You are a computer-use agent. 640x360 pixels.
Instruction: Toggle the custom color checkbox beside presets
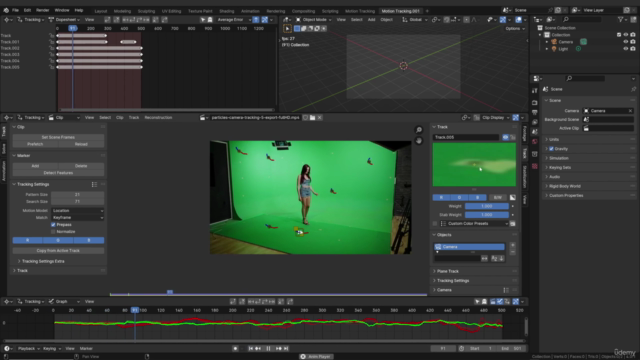(435, 224)
